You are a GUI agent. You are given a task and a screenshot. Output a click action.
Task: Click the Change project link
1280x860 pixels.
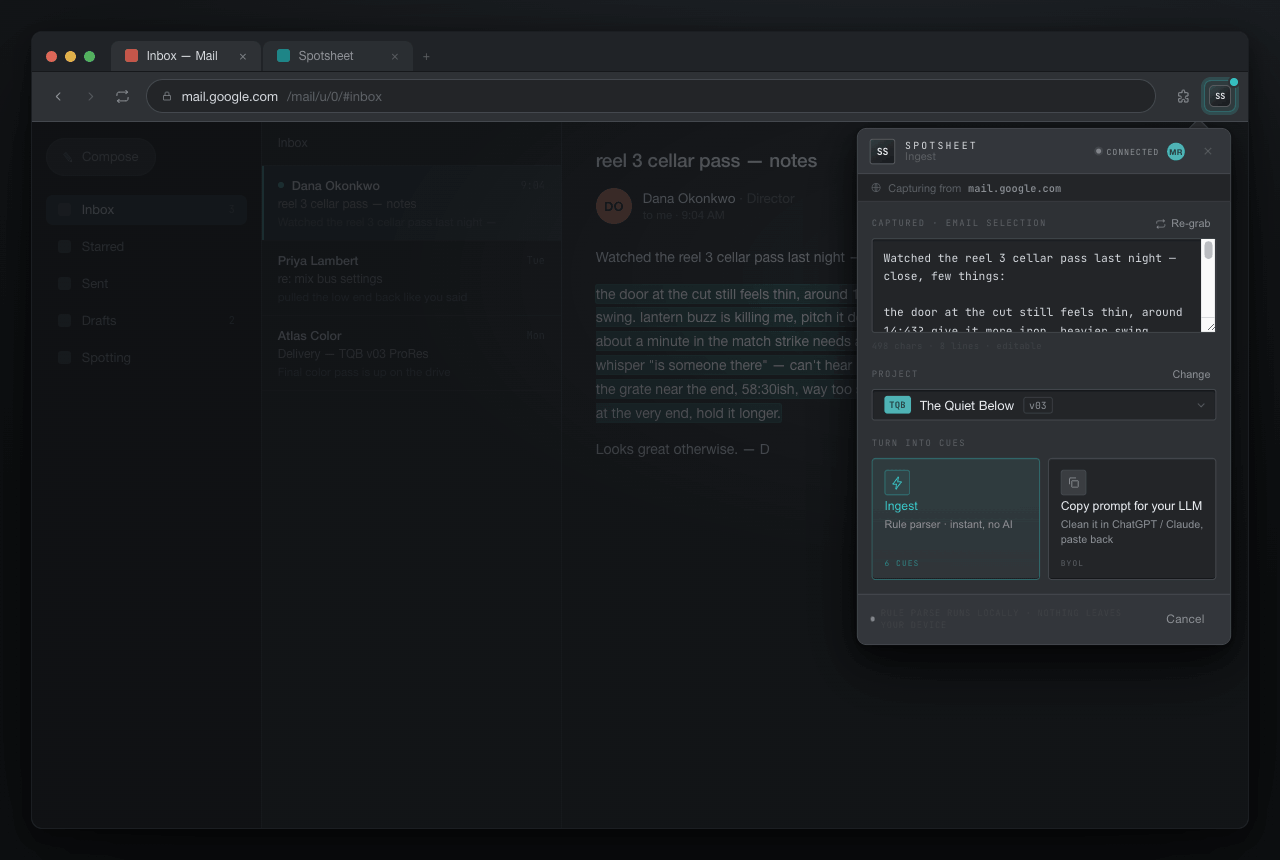[x=1191, y=374]
